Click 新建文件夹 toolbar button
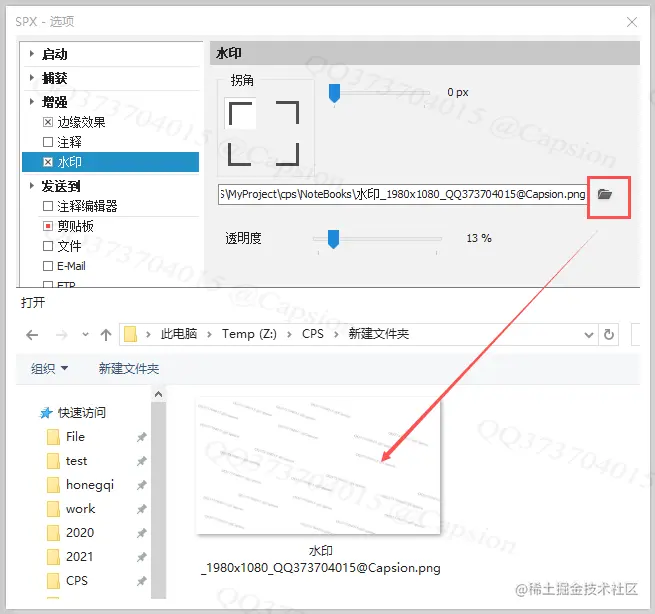 [x=129, y=368]
